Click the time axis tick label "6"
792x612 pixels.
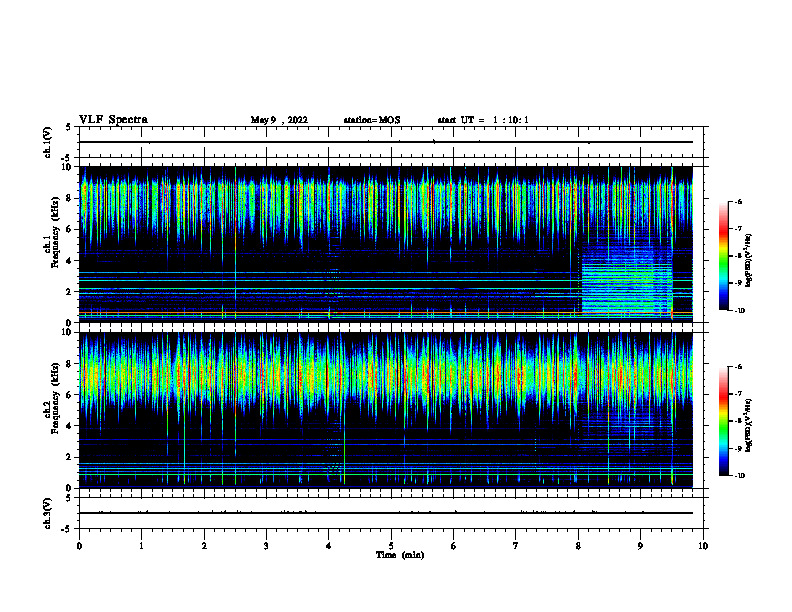(454, 546)
